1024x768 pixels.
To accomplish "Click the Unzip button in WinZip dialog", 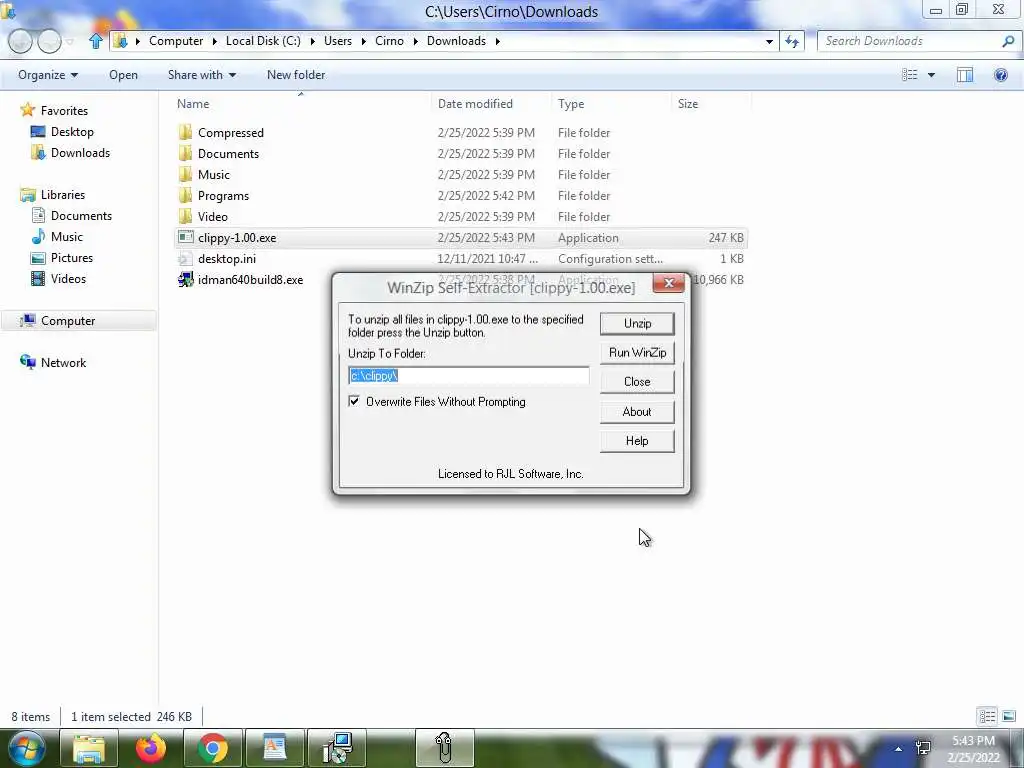I will pyautogui.click(x=637, y=323).
